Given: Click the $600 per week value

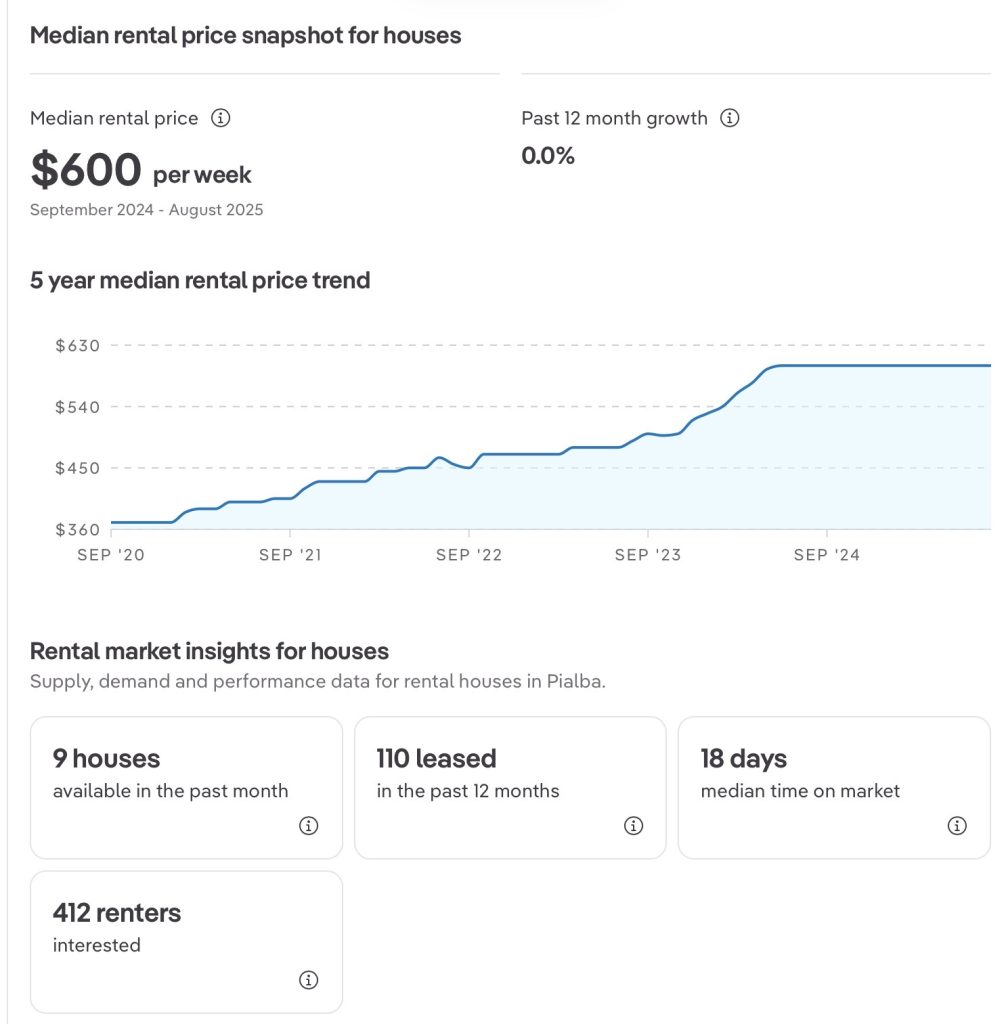Looking at the screenshot, I should (x=140, y=171).
